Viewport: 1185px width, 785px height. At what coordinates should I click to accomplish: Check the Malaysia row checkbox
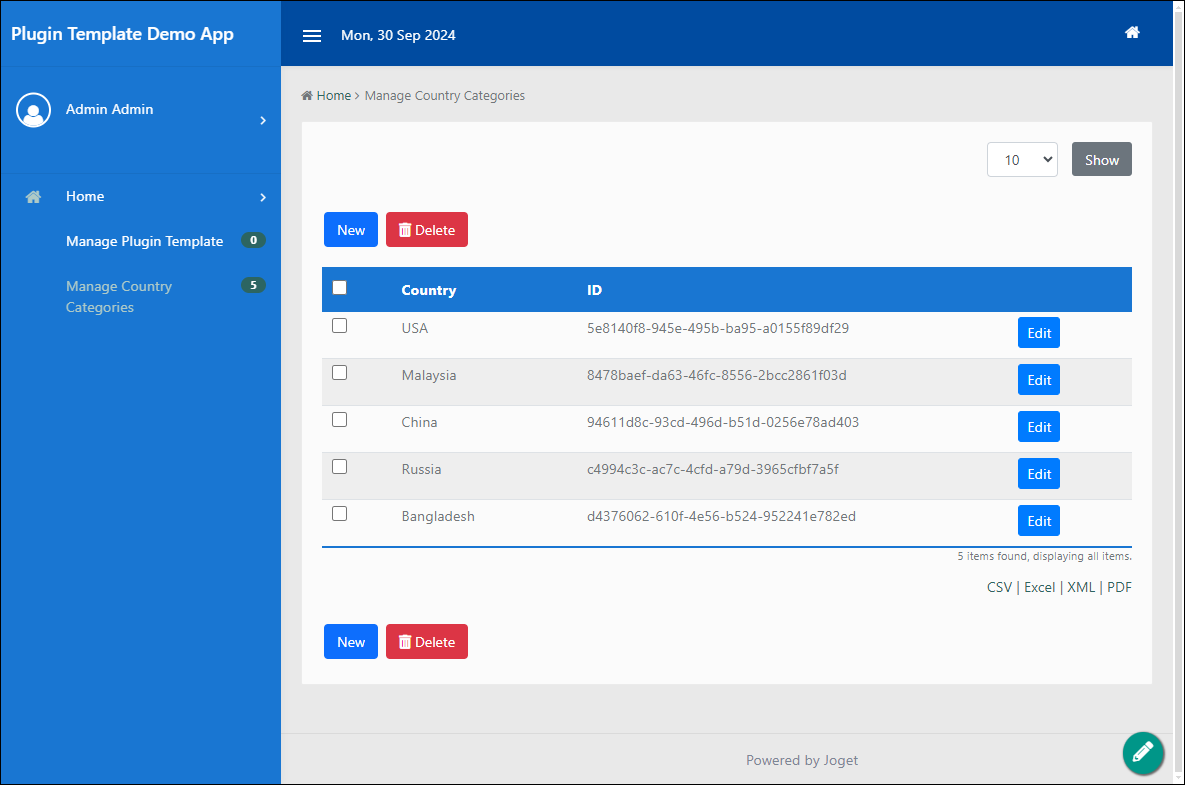coord(339,372)
